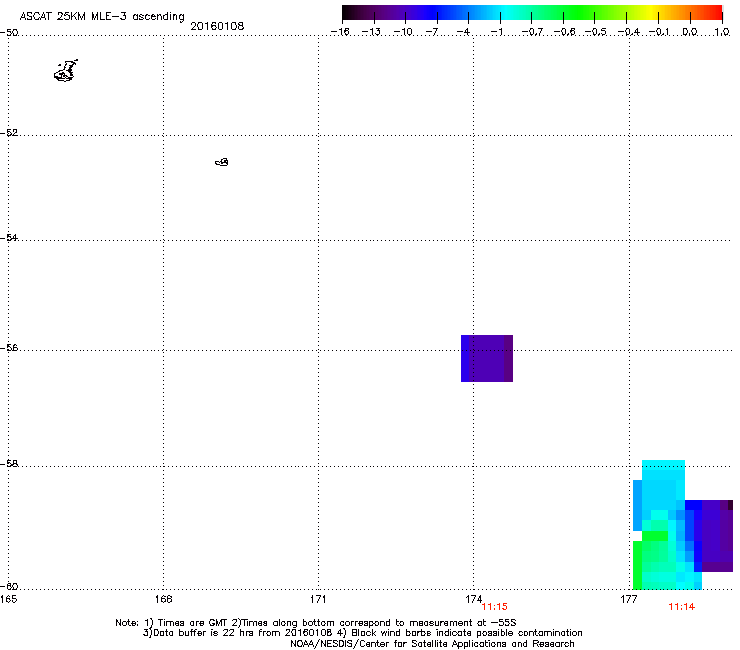The height and width of the screenshot is (650, 740).
Task: Click the red 11:15 swath time label
Action: coord(494,607)
